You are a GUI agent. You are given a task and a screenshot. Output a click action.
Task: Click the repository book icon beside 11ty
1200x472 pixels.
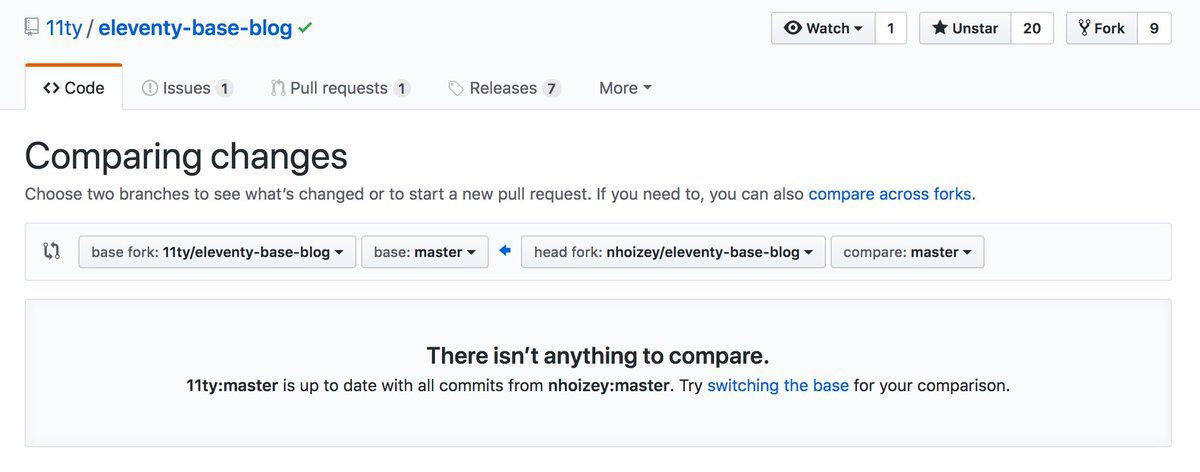tap(32, 28)
